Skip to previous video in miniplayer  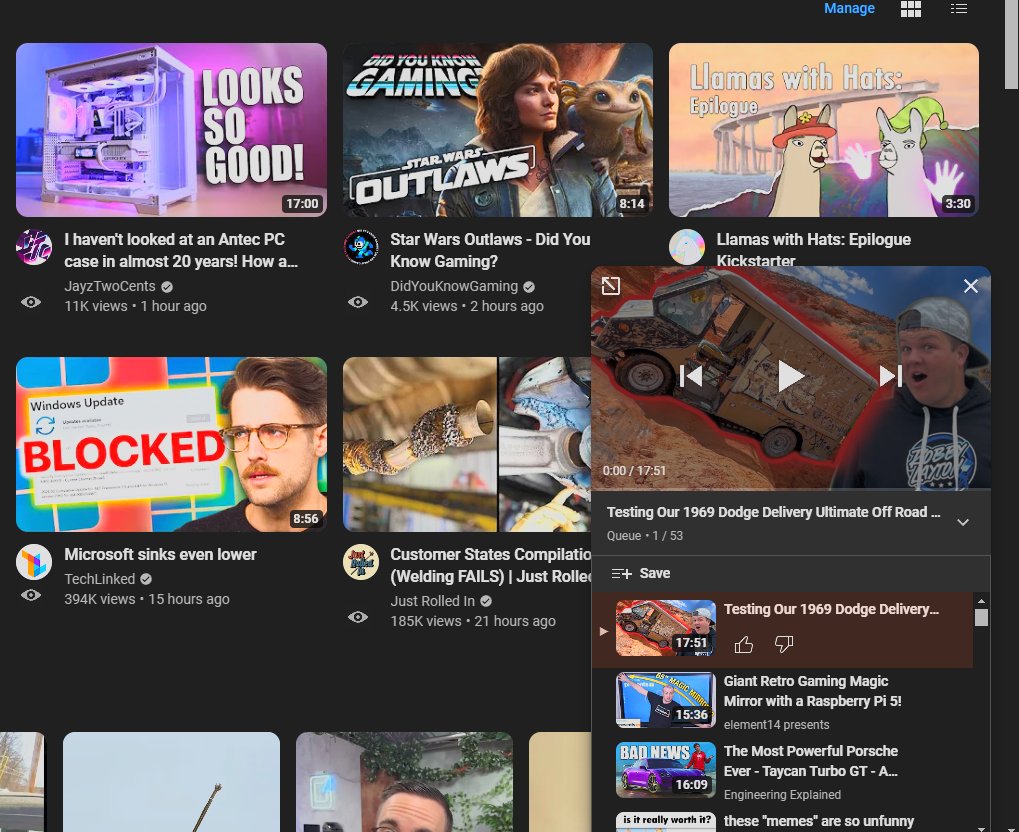691,376
